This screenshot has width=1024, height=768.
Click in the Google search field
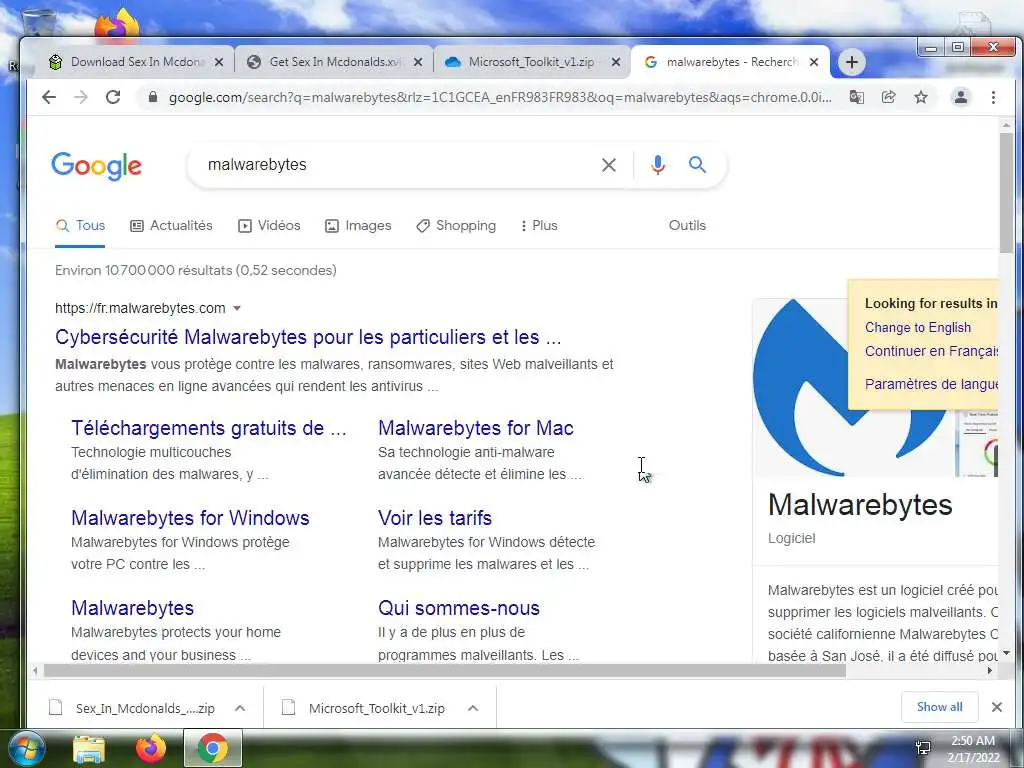[398, 165]
